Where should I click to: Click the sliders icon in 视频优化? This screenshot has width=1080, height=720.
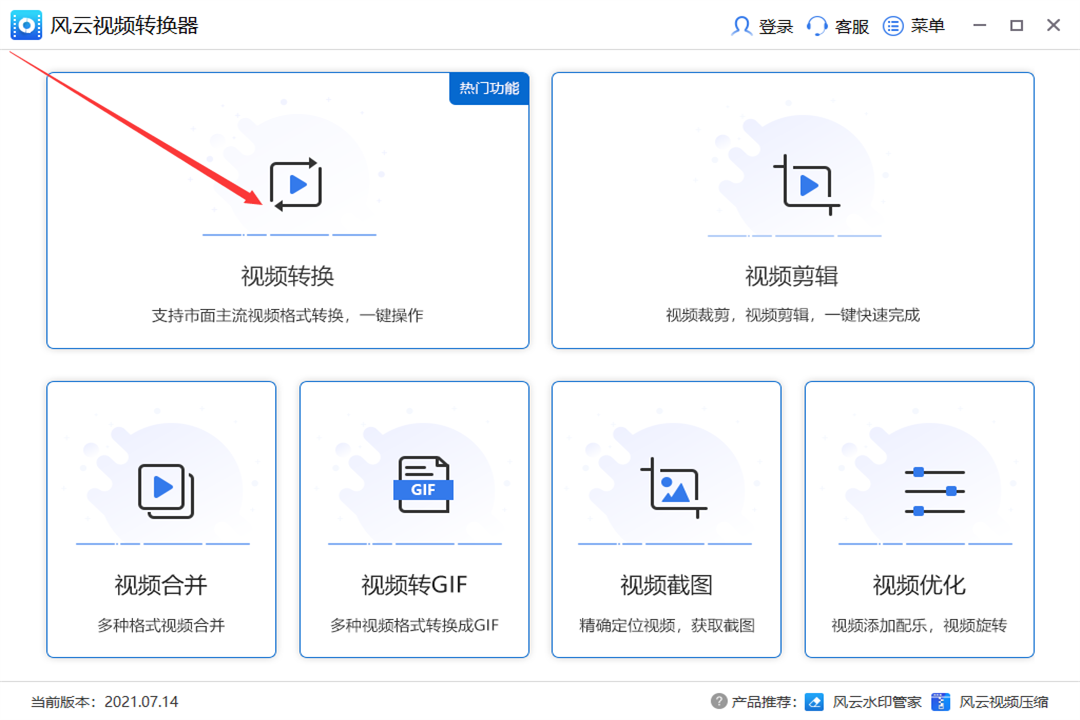(x=935, y=491)
